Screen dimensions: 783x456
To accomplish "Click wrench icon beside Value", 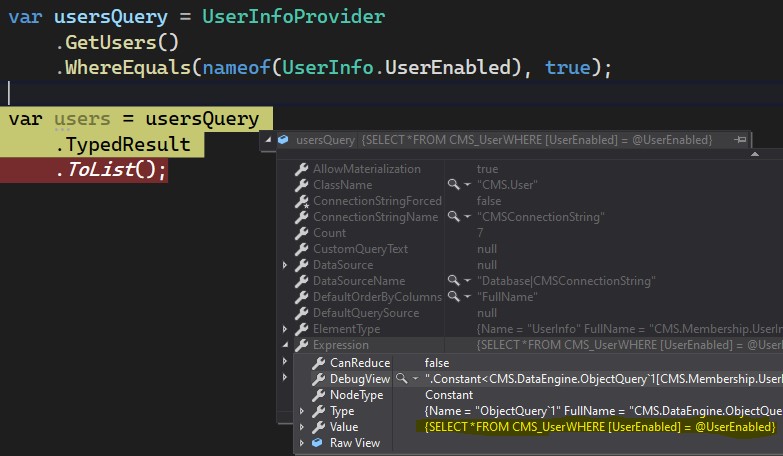I will pyautogui.click(x=318, y=427).
